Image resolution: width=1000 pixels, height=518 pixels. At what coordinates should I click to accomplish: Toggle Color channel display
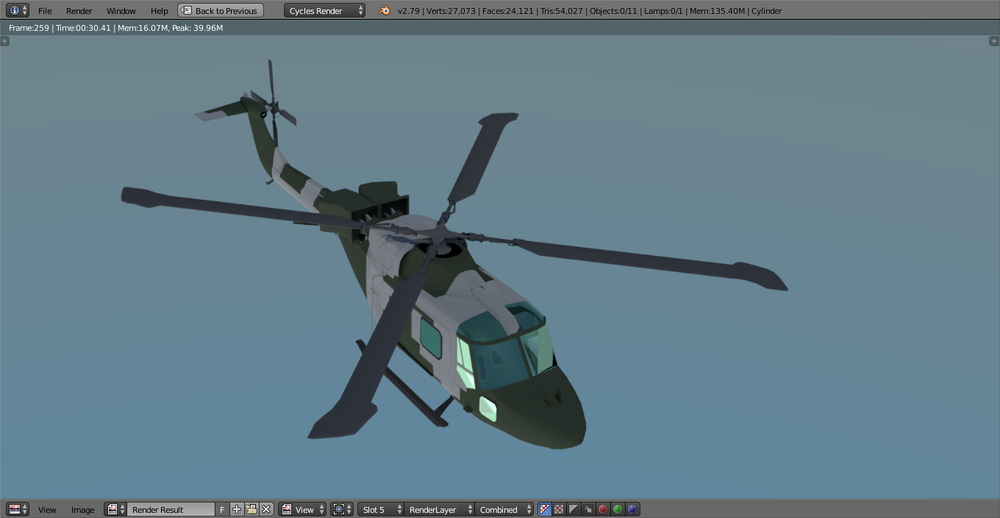pos(559,509)
